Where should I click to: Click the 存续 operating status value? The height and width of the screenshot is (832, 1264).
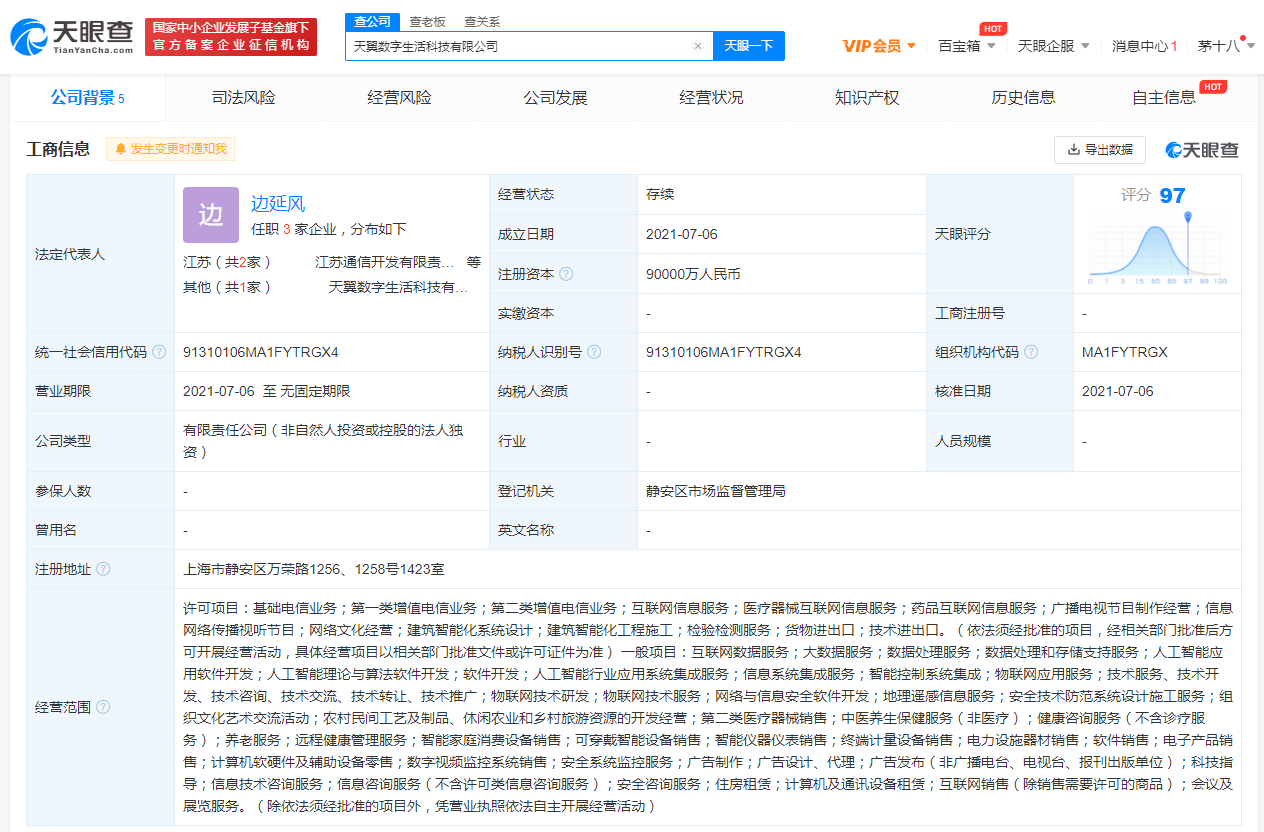[x=660, y=194]
